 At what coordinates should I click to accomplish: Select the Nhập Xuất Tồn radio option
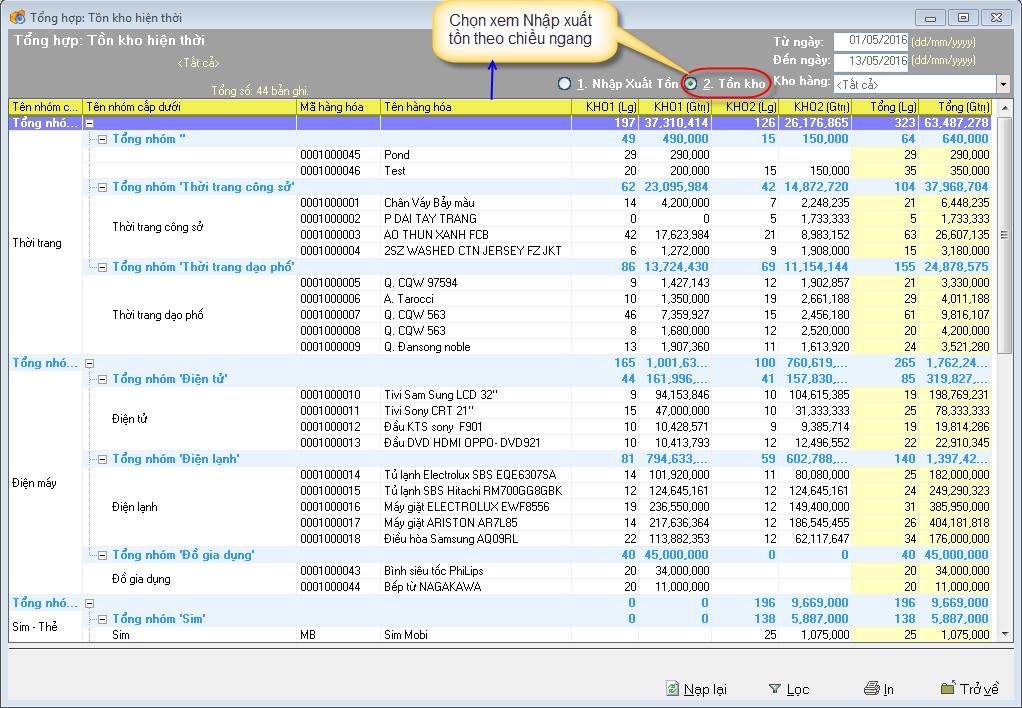566,84
